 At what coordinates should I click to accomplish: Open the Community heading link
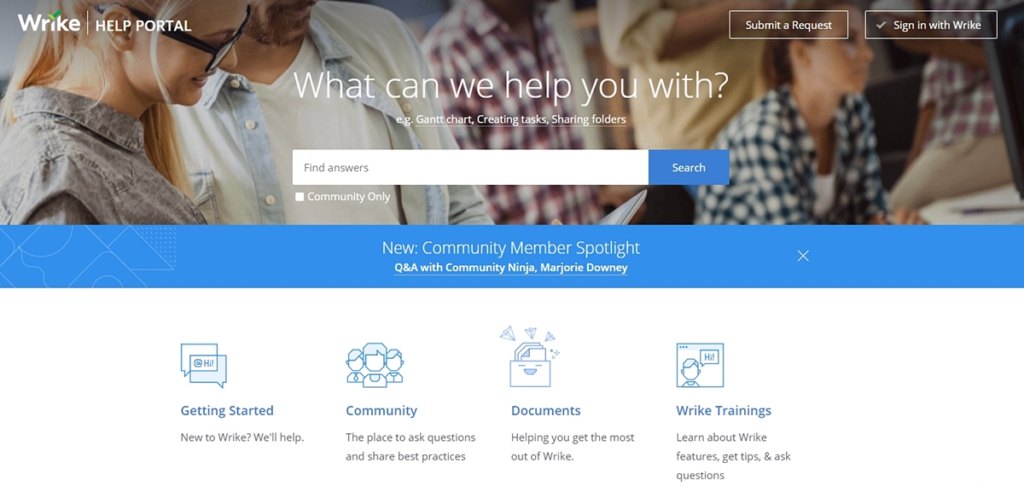coord(381,411)
